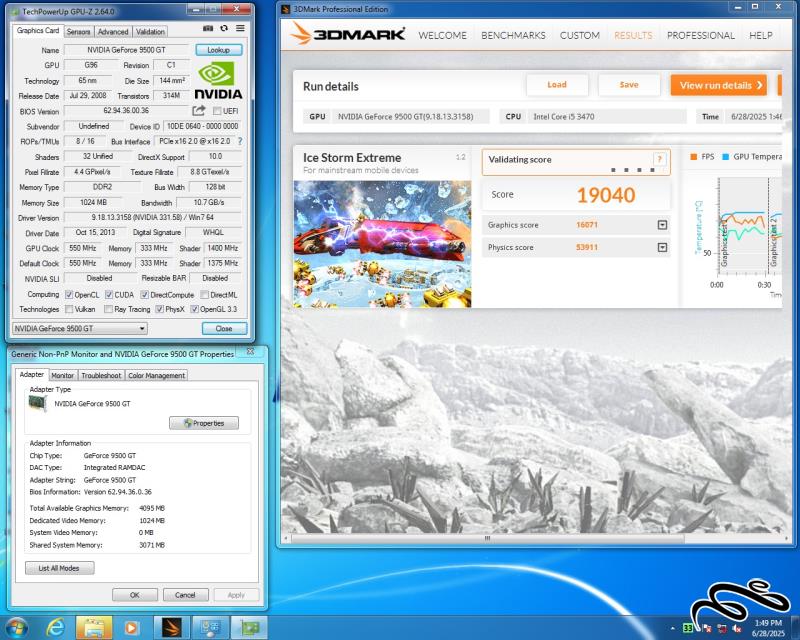Click Ice Storm Extreme thumbnail image
The image size is (800, 640).
coord(382,244)
